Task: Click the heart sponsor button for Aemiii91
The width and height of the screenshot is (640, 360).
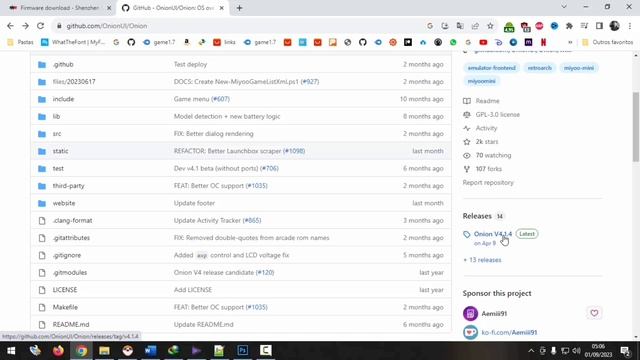Action: (x=594, y=313)
